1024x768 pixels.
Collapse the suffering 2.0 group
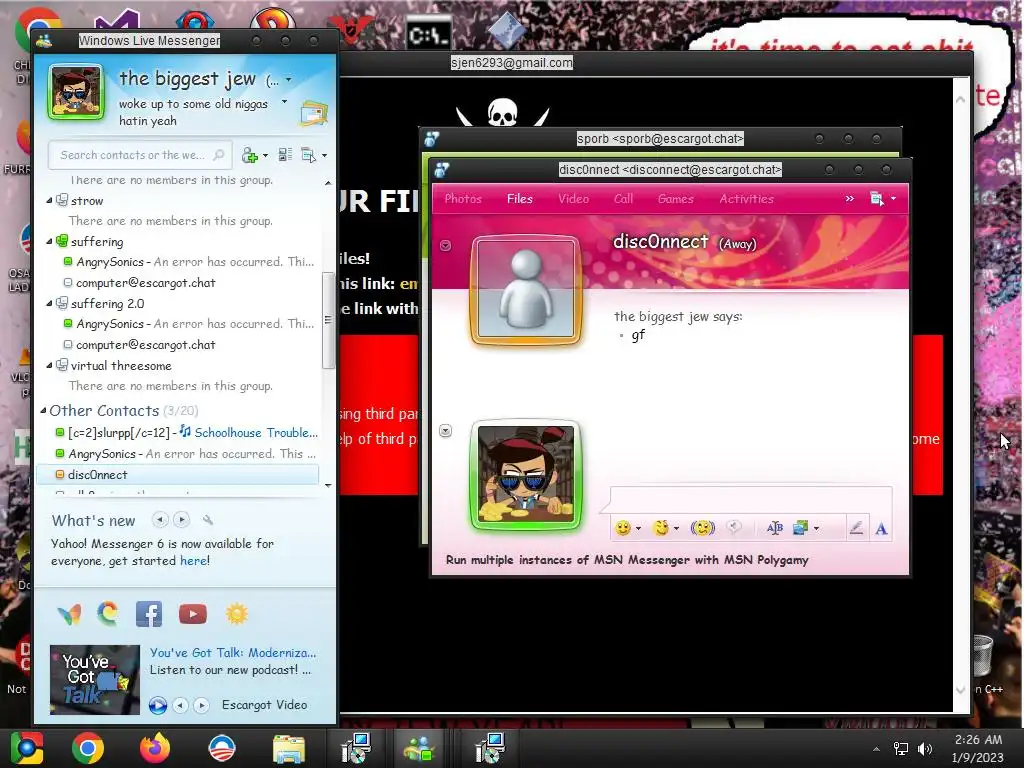tap(49, 304)
